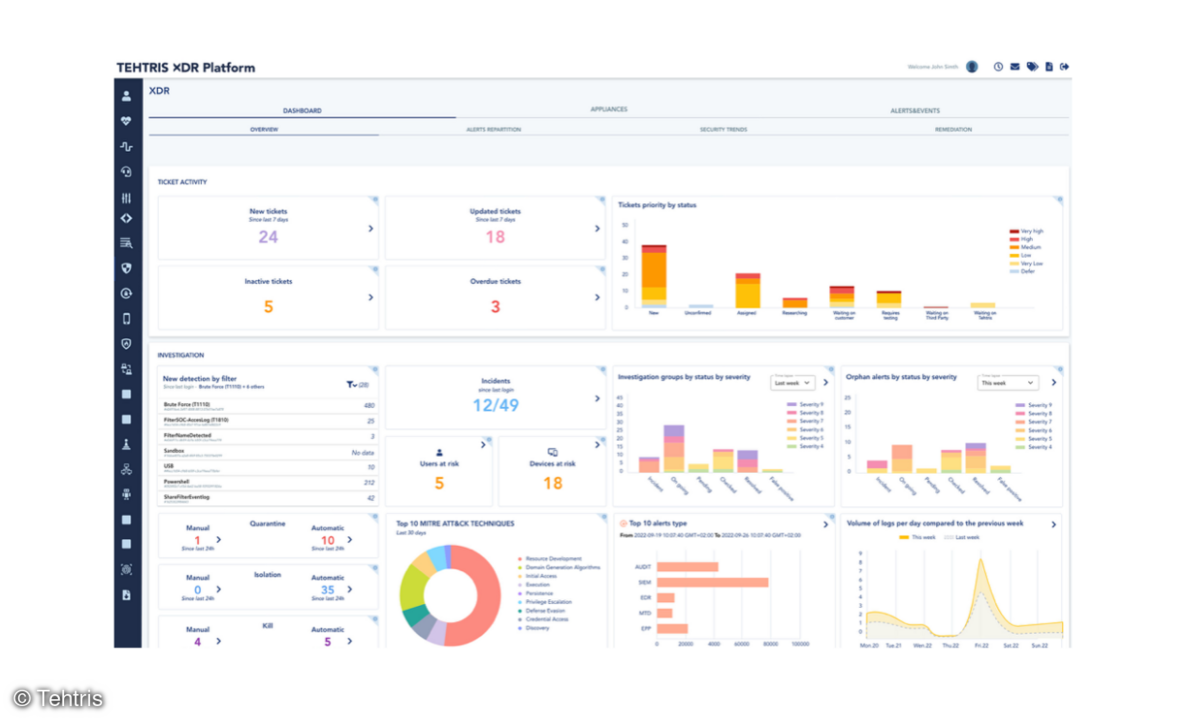Select the ShareFilterEventlog filter row

[x=269, y=497]
